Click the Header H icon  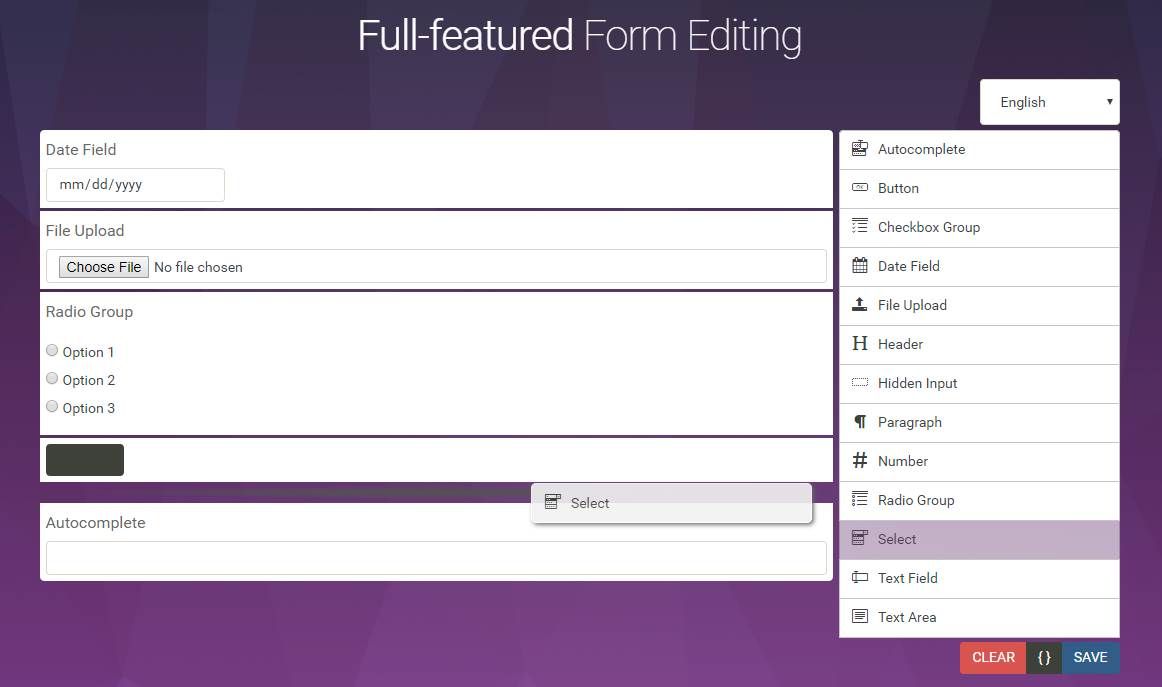(x=859, y=344)
